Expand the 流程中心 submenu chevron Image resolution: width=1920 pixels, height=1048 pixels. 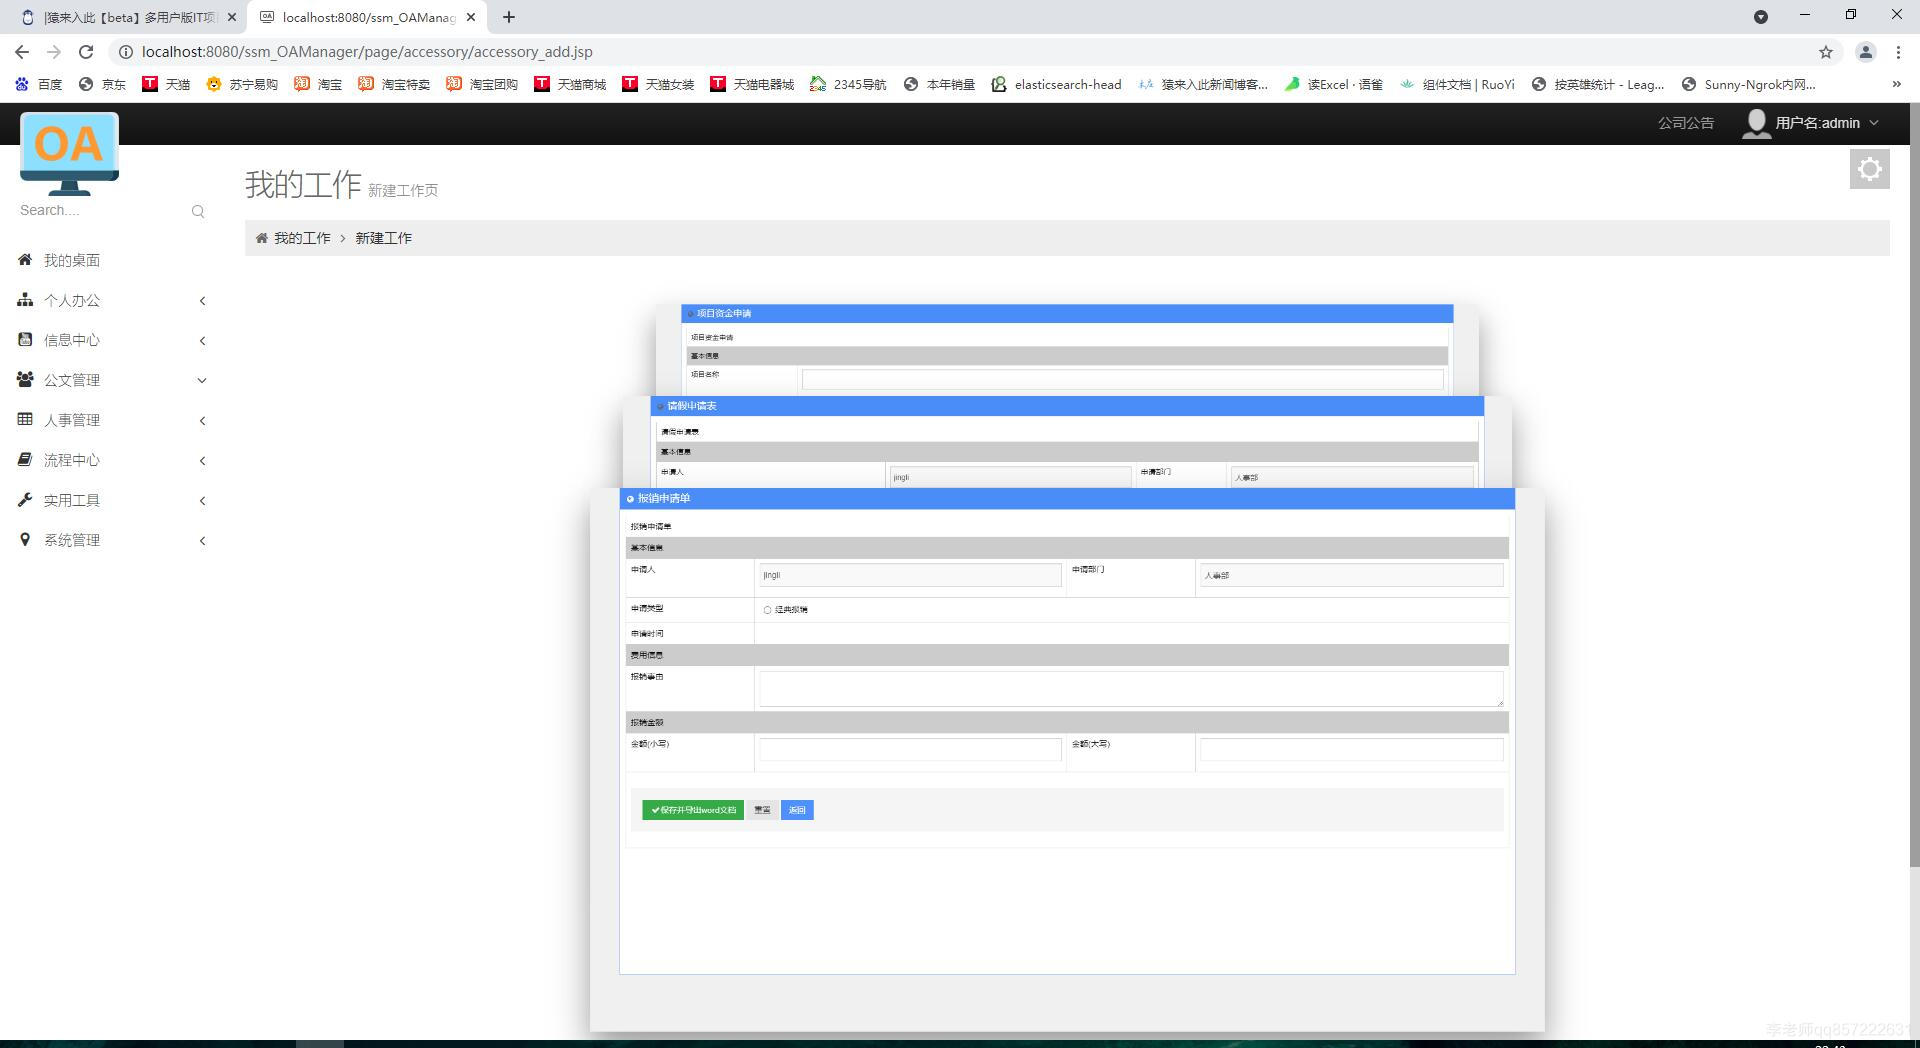click(x=202, y=460)
